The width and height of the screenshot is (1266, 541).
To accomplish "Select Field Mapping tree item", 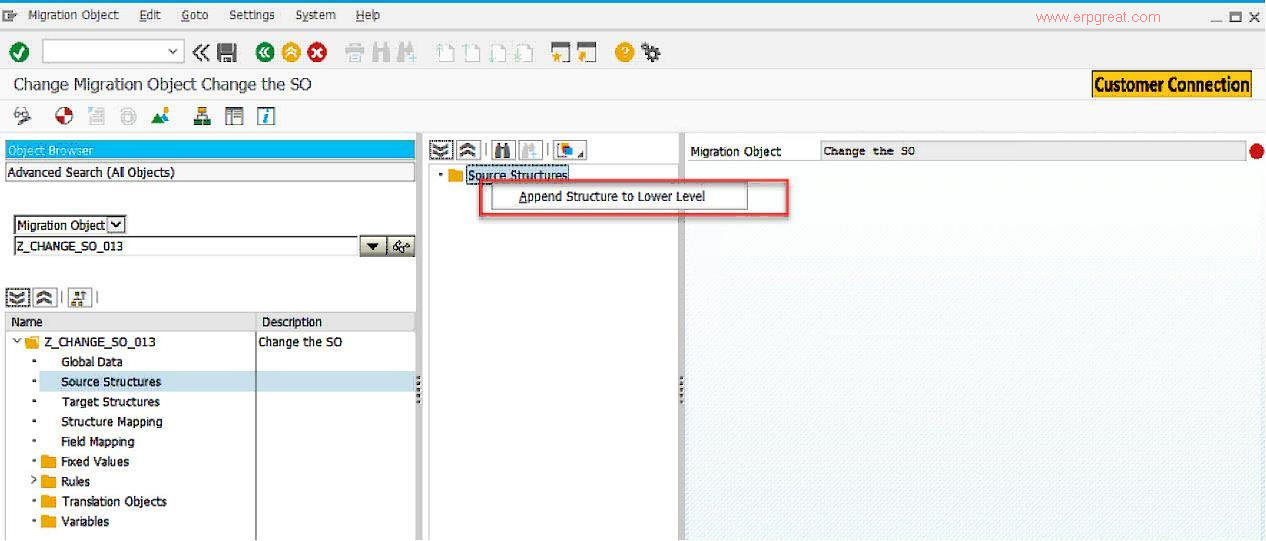I will (x=98, y=442).
